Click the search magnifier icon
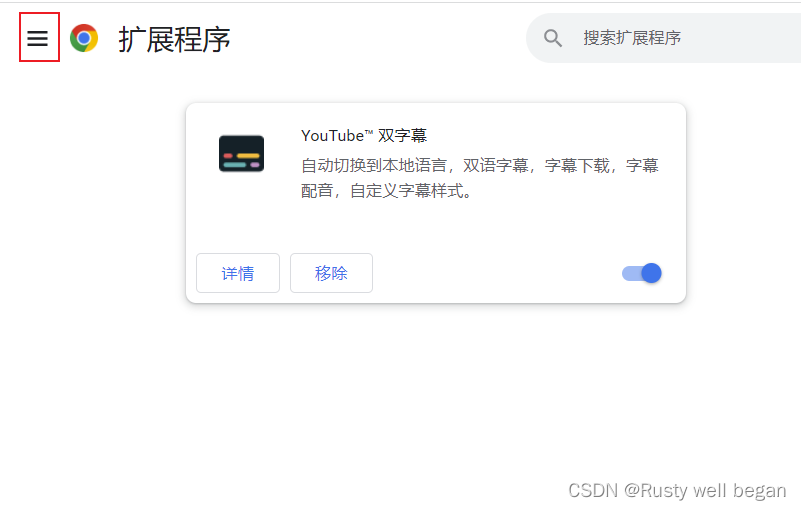The image size is (801, 510). 553,38
